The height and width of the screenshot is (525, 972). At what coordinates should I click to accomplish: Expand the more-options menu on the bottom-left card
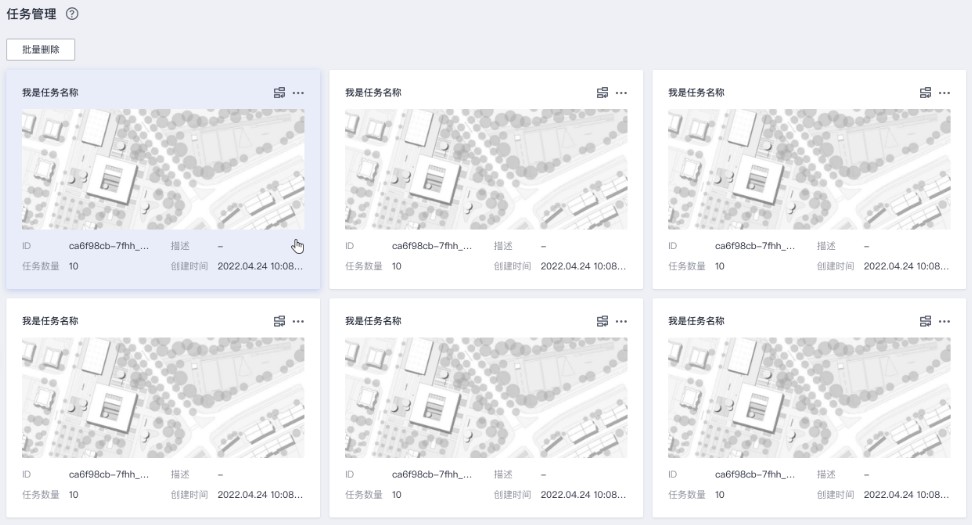(x=298, y=321)
